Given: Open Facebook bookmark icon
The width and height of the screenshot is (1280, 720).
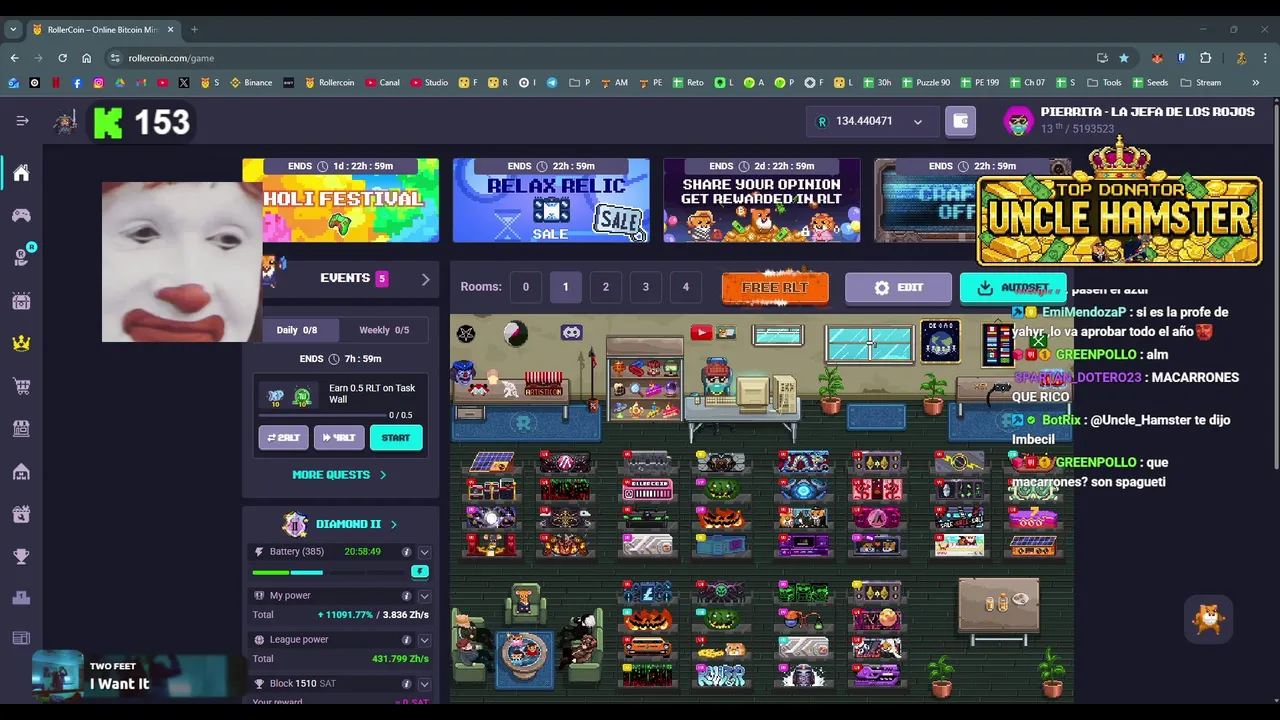Looking at the screenshot, I should tap(77, 83).
